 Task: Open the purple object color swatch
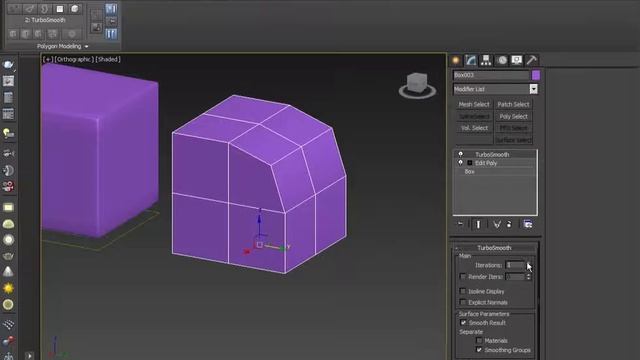point(536,75)
